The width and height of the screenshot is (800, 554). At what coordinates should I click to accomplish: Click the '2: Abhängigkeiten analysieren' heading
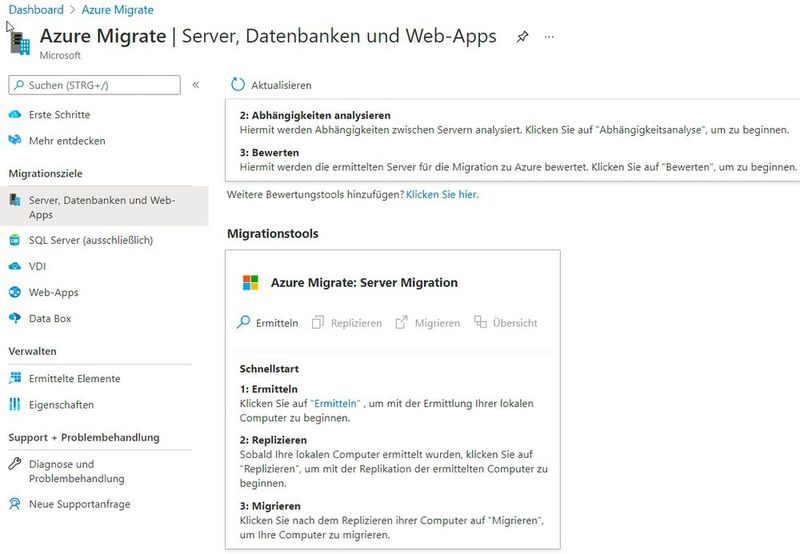point(315,115)
